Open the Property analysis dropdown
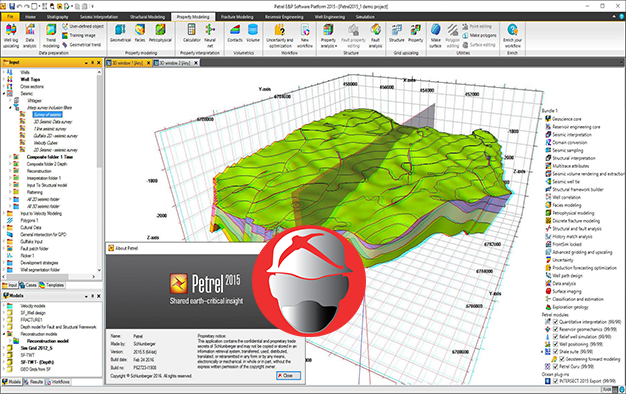 point(328,36)
